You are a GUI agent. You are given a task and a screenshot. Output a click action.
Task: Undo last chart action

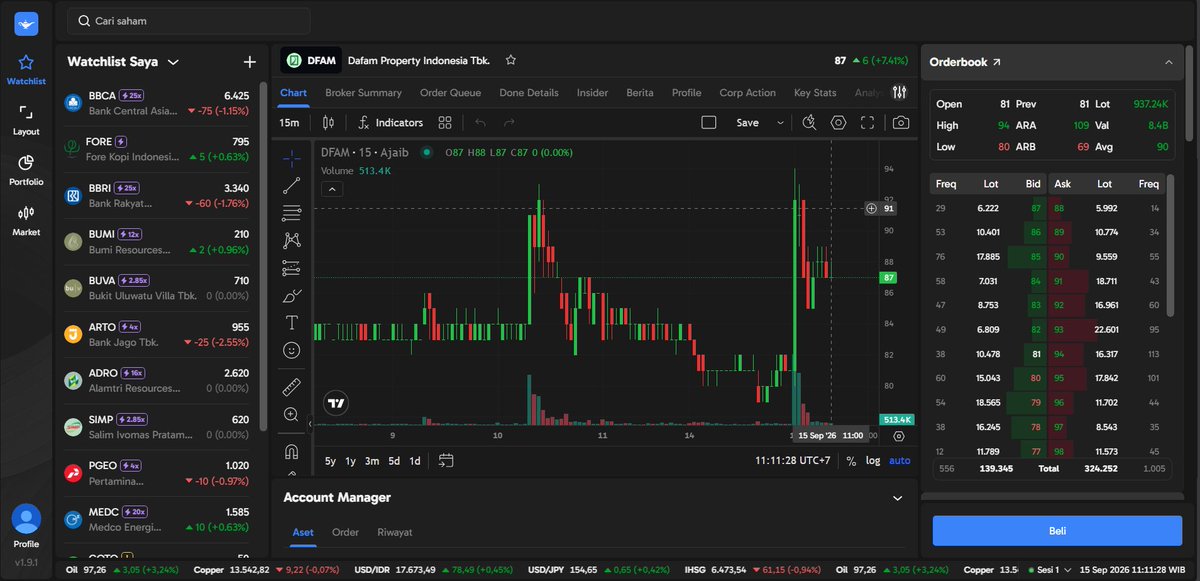[481, 122]
